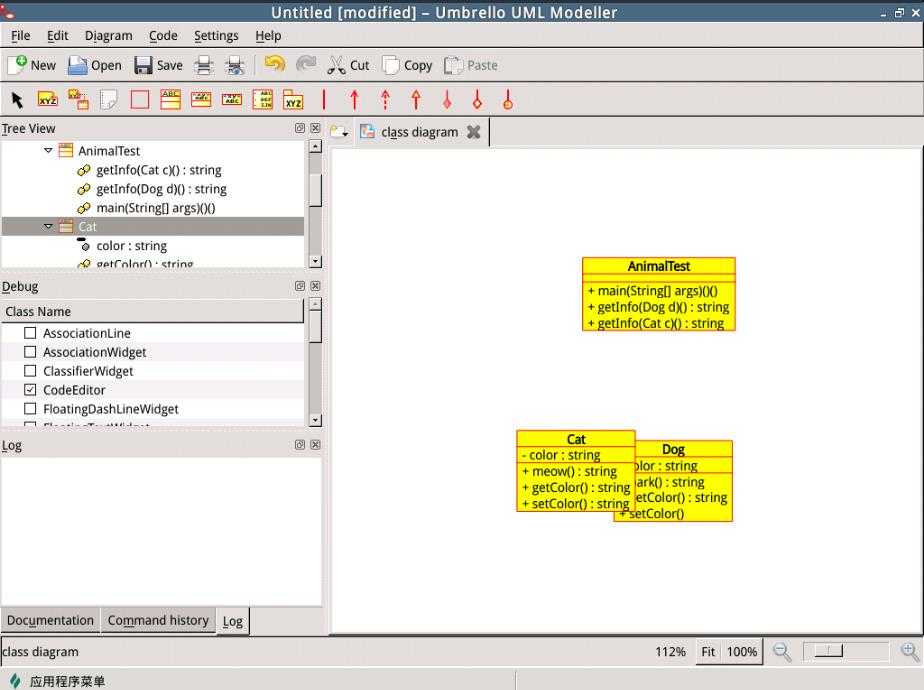Select the Generalization hollow arrow tool
The height and width of the screenshot is (690, 924).
[x=416, y=100]
